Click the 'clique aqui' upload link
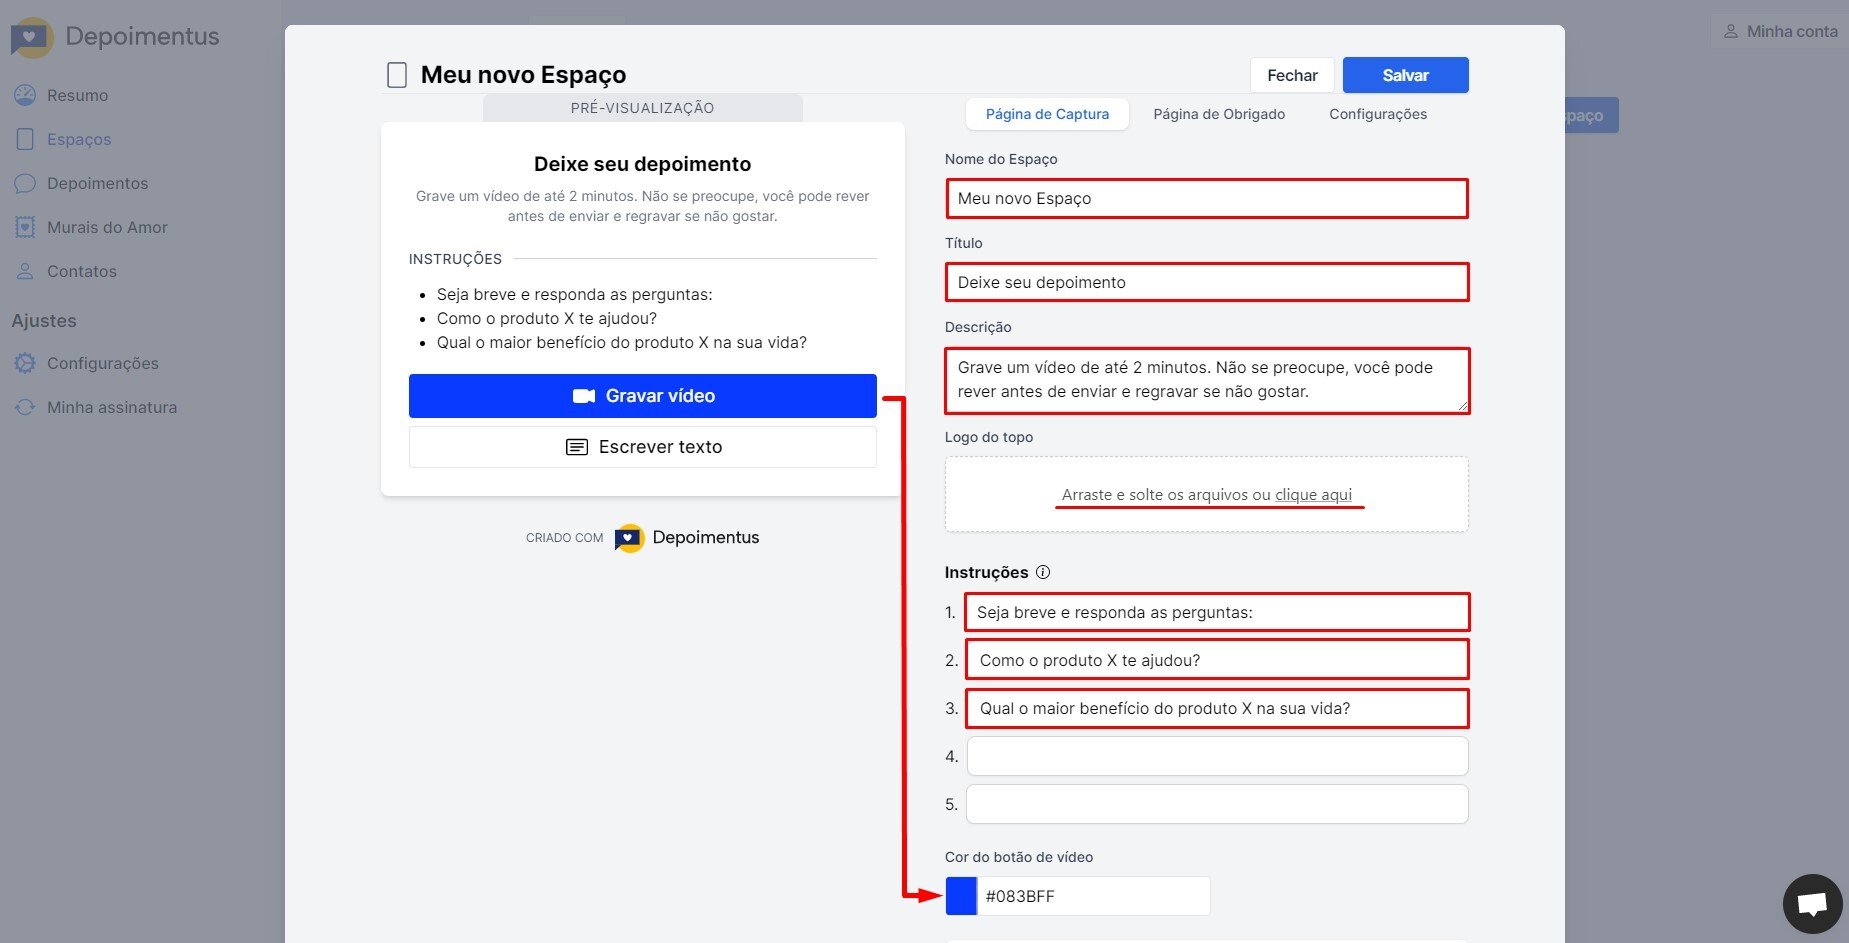This screenshot has height=943, width=1849. 1313,495
